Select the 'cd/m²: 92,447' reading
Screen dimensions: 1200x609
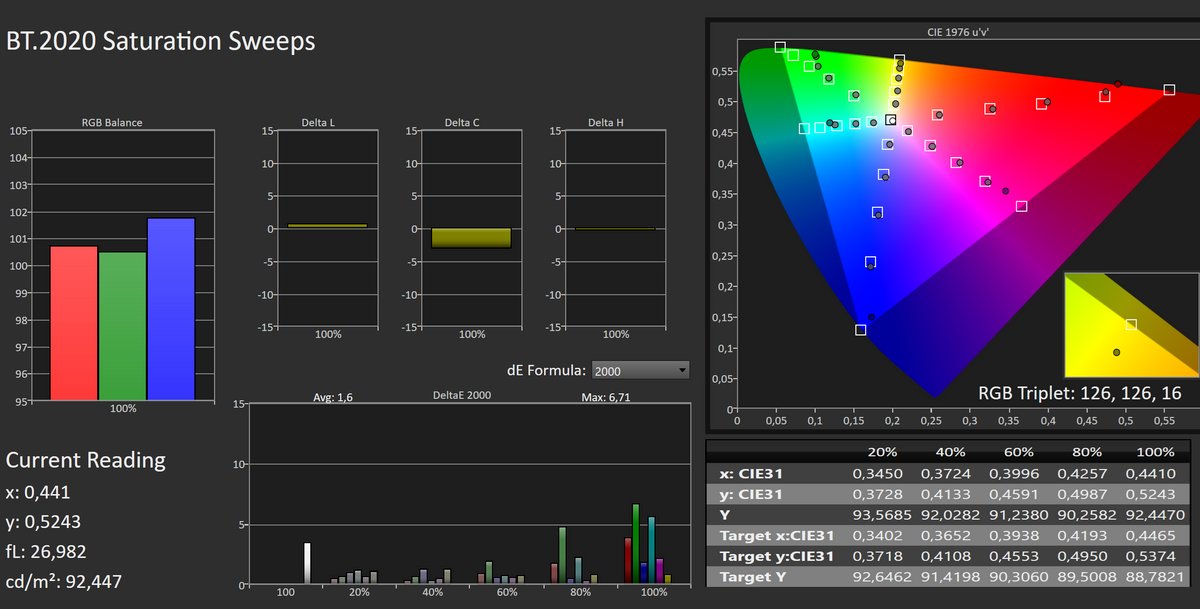(64, 580)
